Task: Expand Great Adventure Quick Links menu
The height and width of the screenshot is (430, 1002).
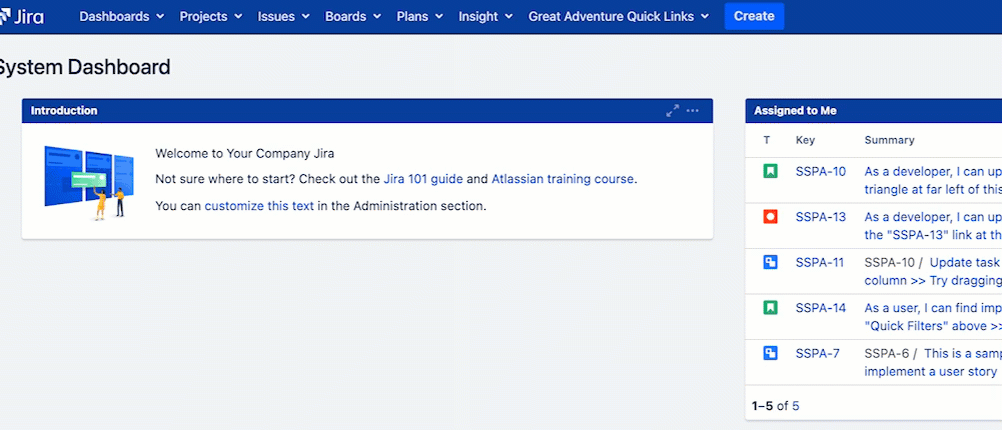Action: click(619, 17)
